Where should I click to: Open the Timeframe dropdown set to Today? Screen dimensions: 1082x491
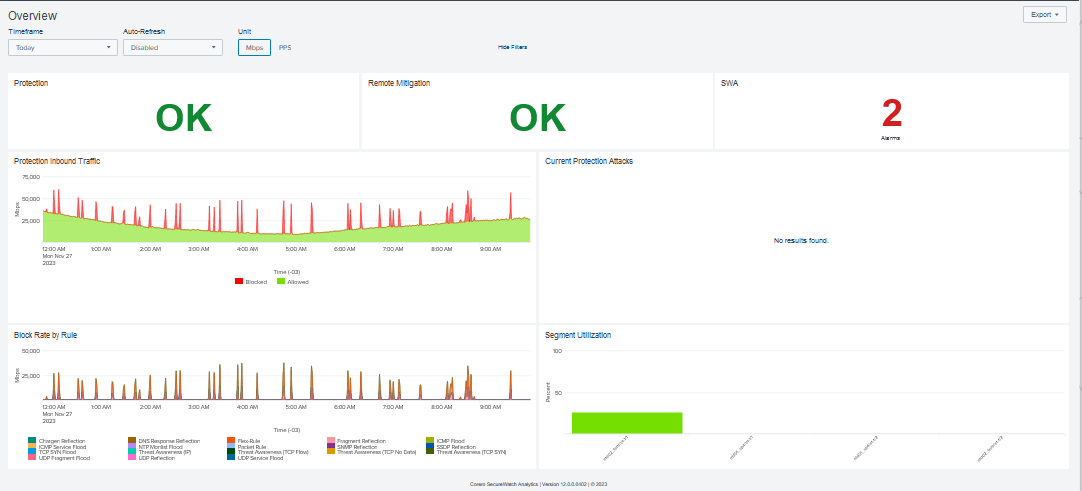[x=62, y=47]
